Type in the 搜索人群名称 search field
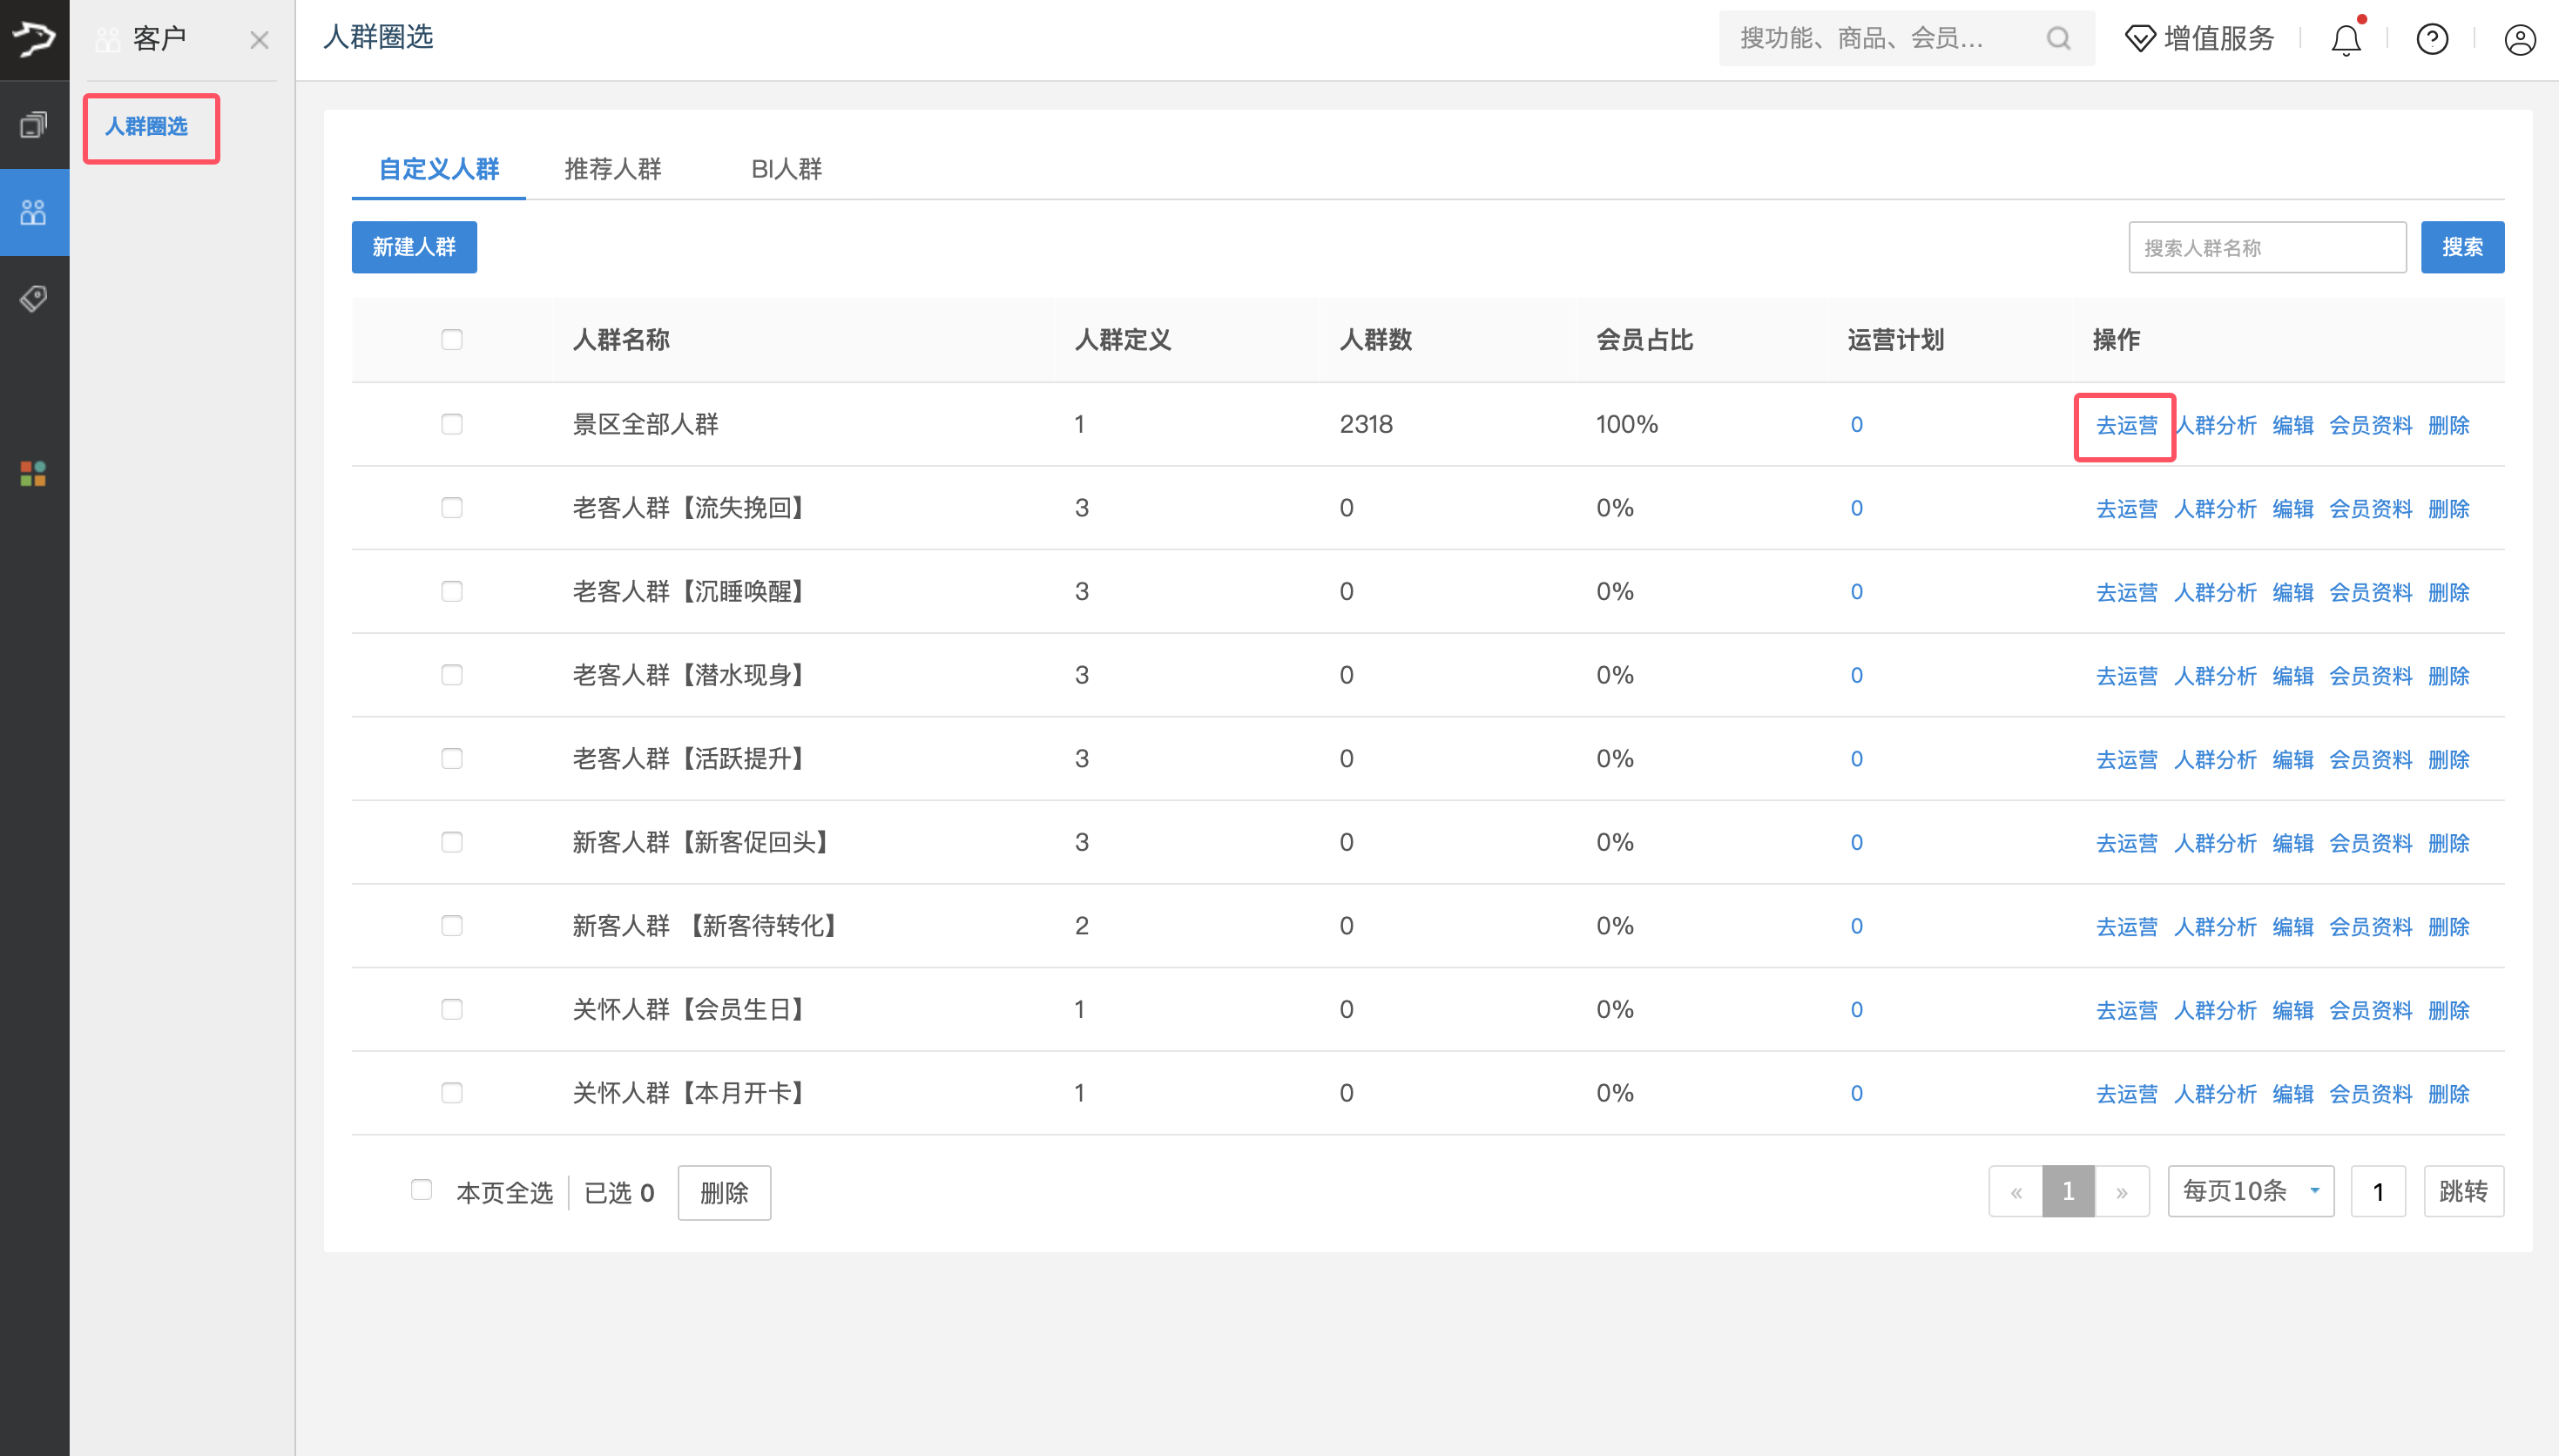 (2266, 246)
